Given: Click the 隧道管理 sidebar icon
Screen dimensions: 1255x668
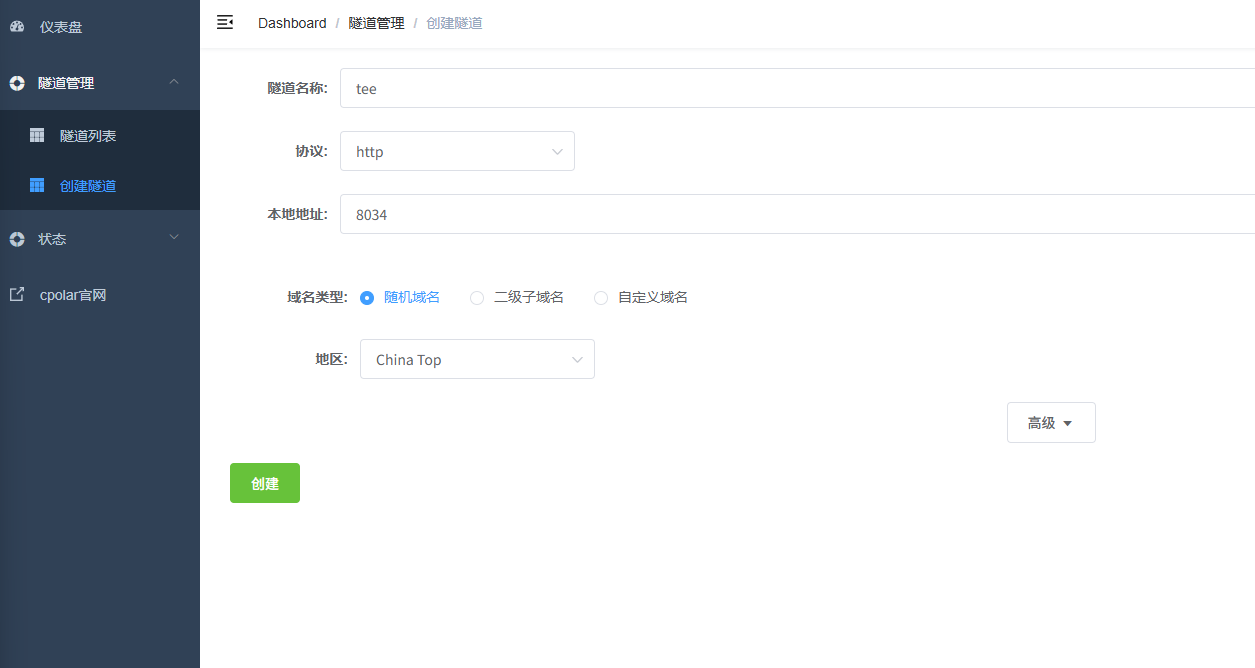Looking at the screenshot, I should [x=17, y=83].
